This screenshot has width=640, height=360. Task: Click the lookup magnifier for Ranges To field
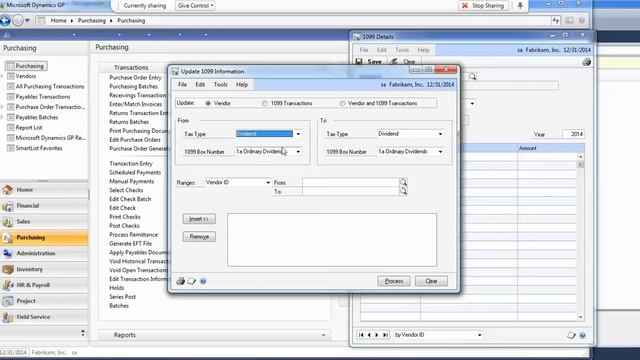(x=403, y=191)
